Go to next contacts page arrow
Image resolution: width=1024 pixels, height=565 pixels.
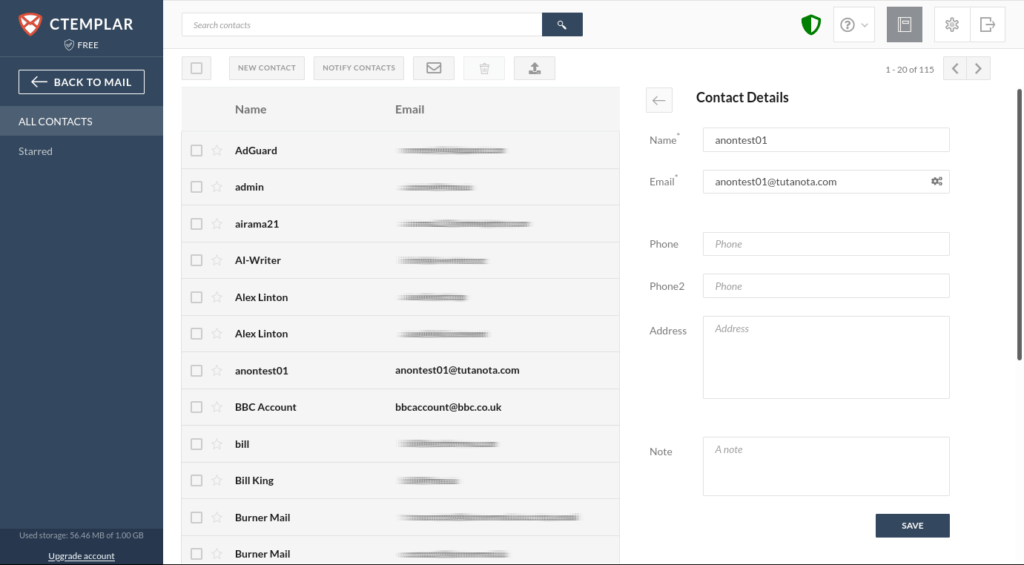978,69
